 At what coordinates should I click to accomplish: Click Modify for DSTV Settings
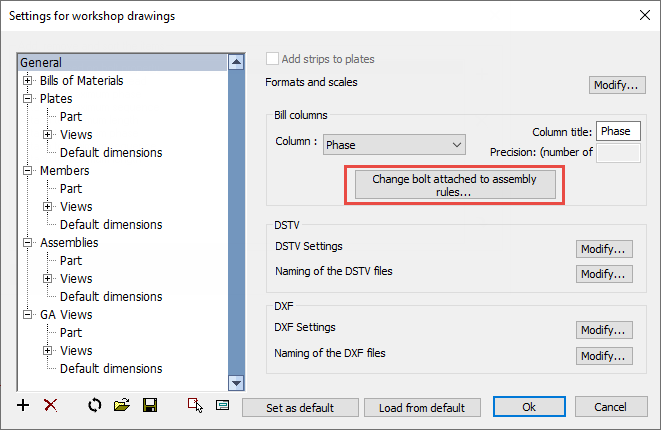pos(604,249)
